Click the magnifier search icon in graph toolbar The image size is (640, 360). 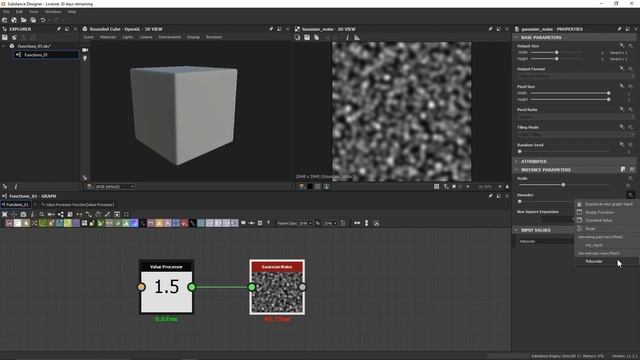pos(42,214)
